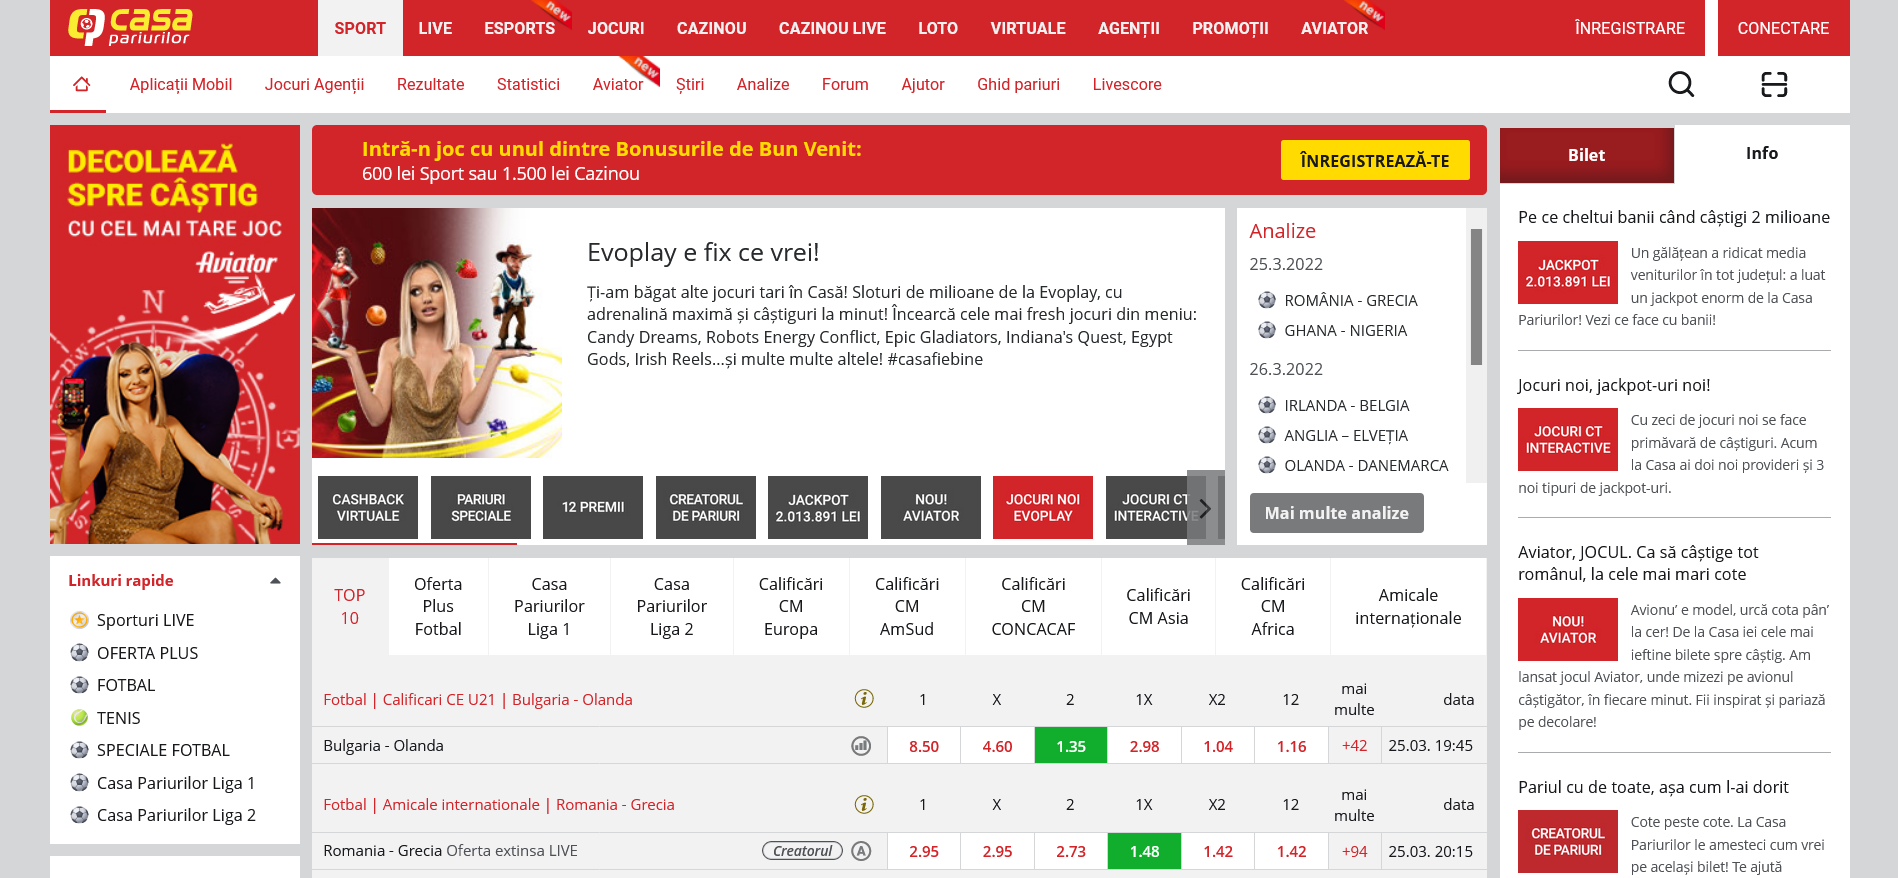The height and width of the screenshot is (878, 1898).
Task: Open Aplicații Mobil link
Action: tap(181, 84)
